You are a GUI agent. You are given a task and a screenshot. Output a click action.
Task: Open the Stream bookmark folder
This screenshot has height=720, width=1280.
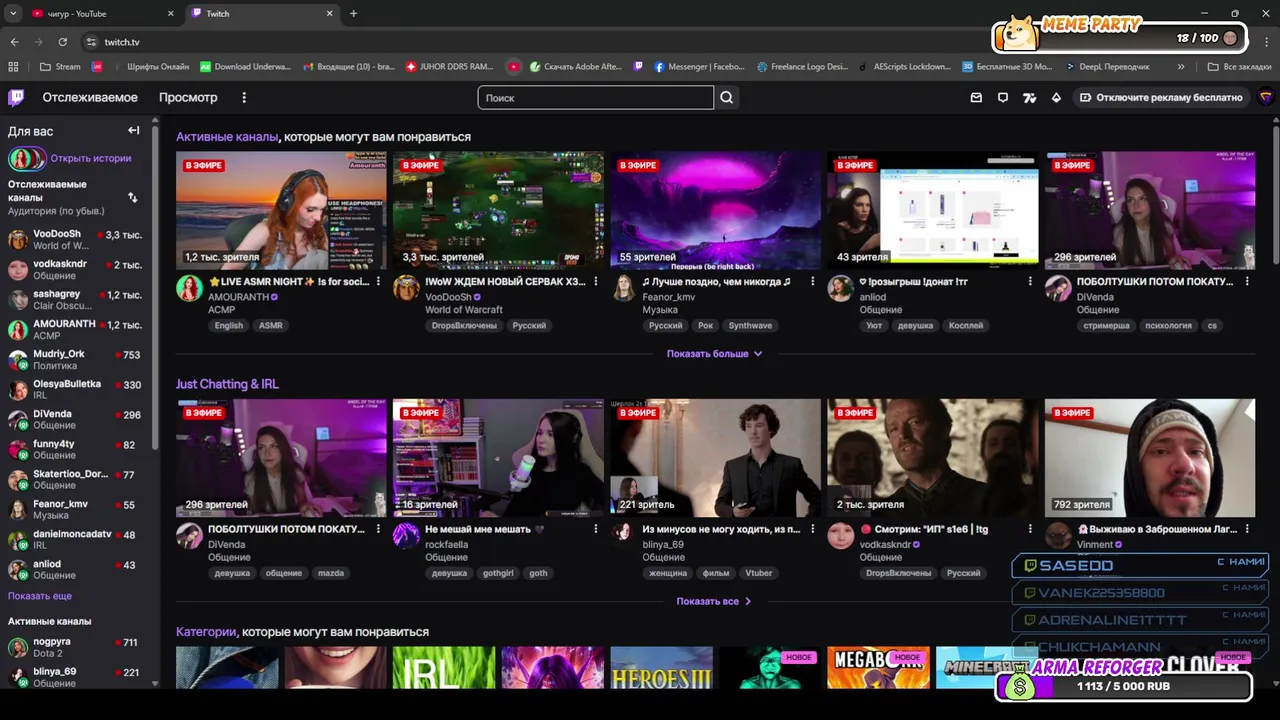tap(60, 67)
